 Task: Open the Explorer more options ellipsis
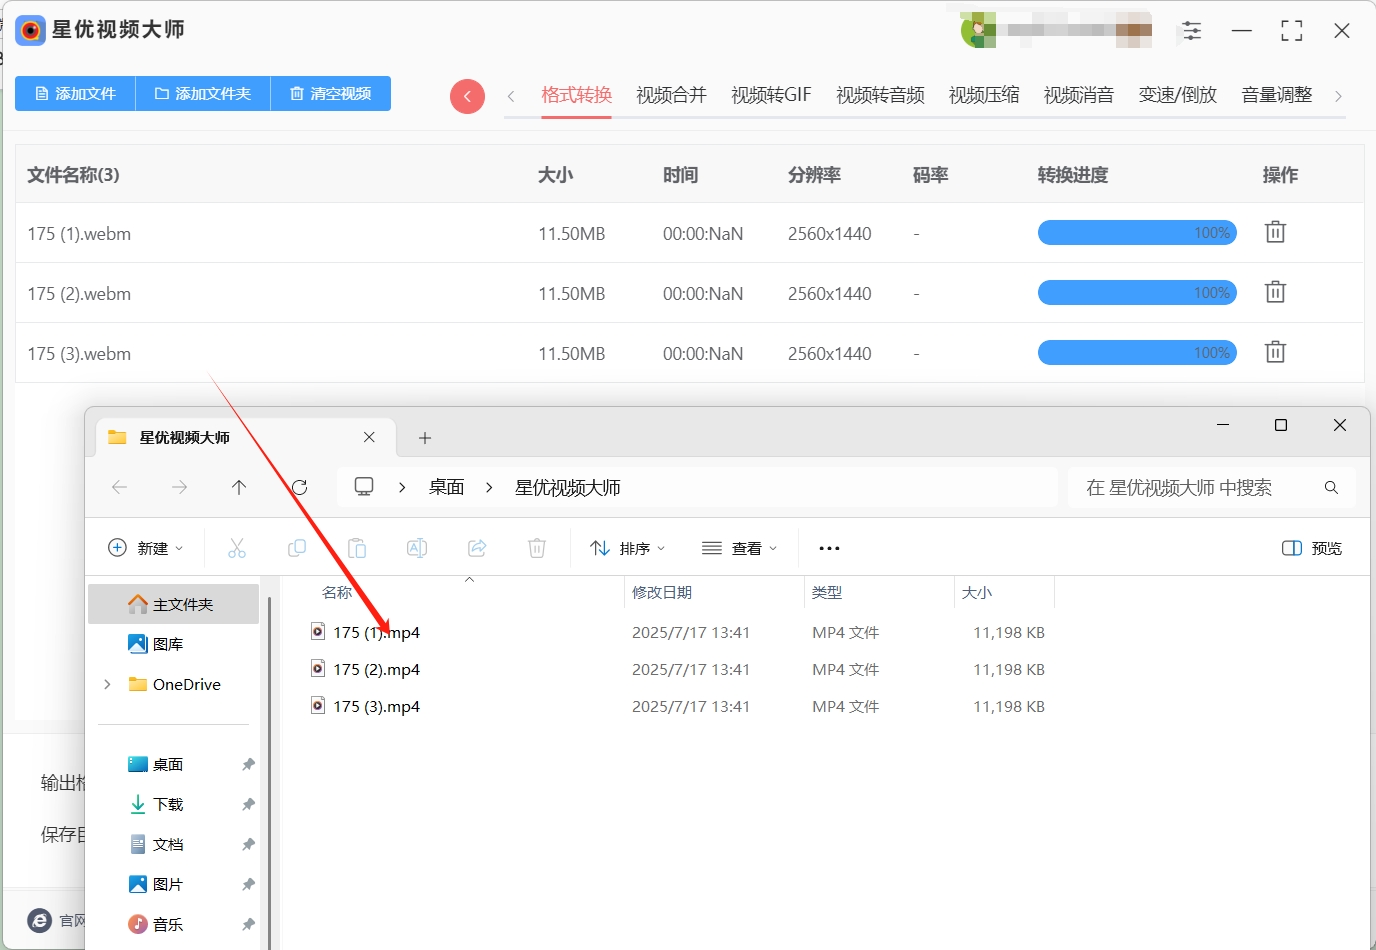[829, 548]
